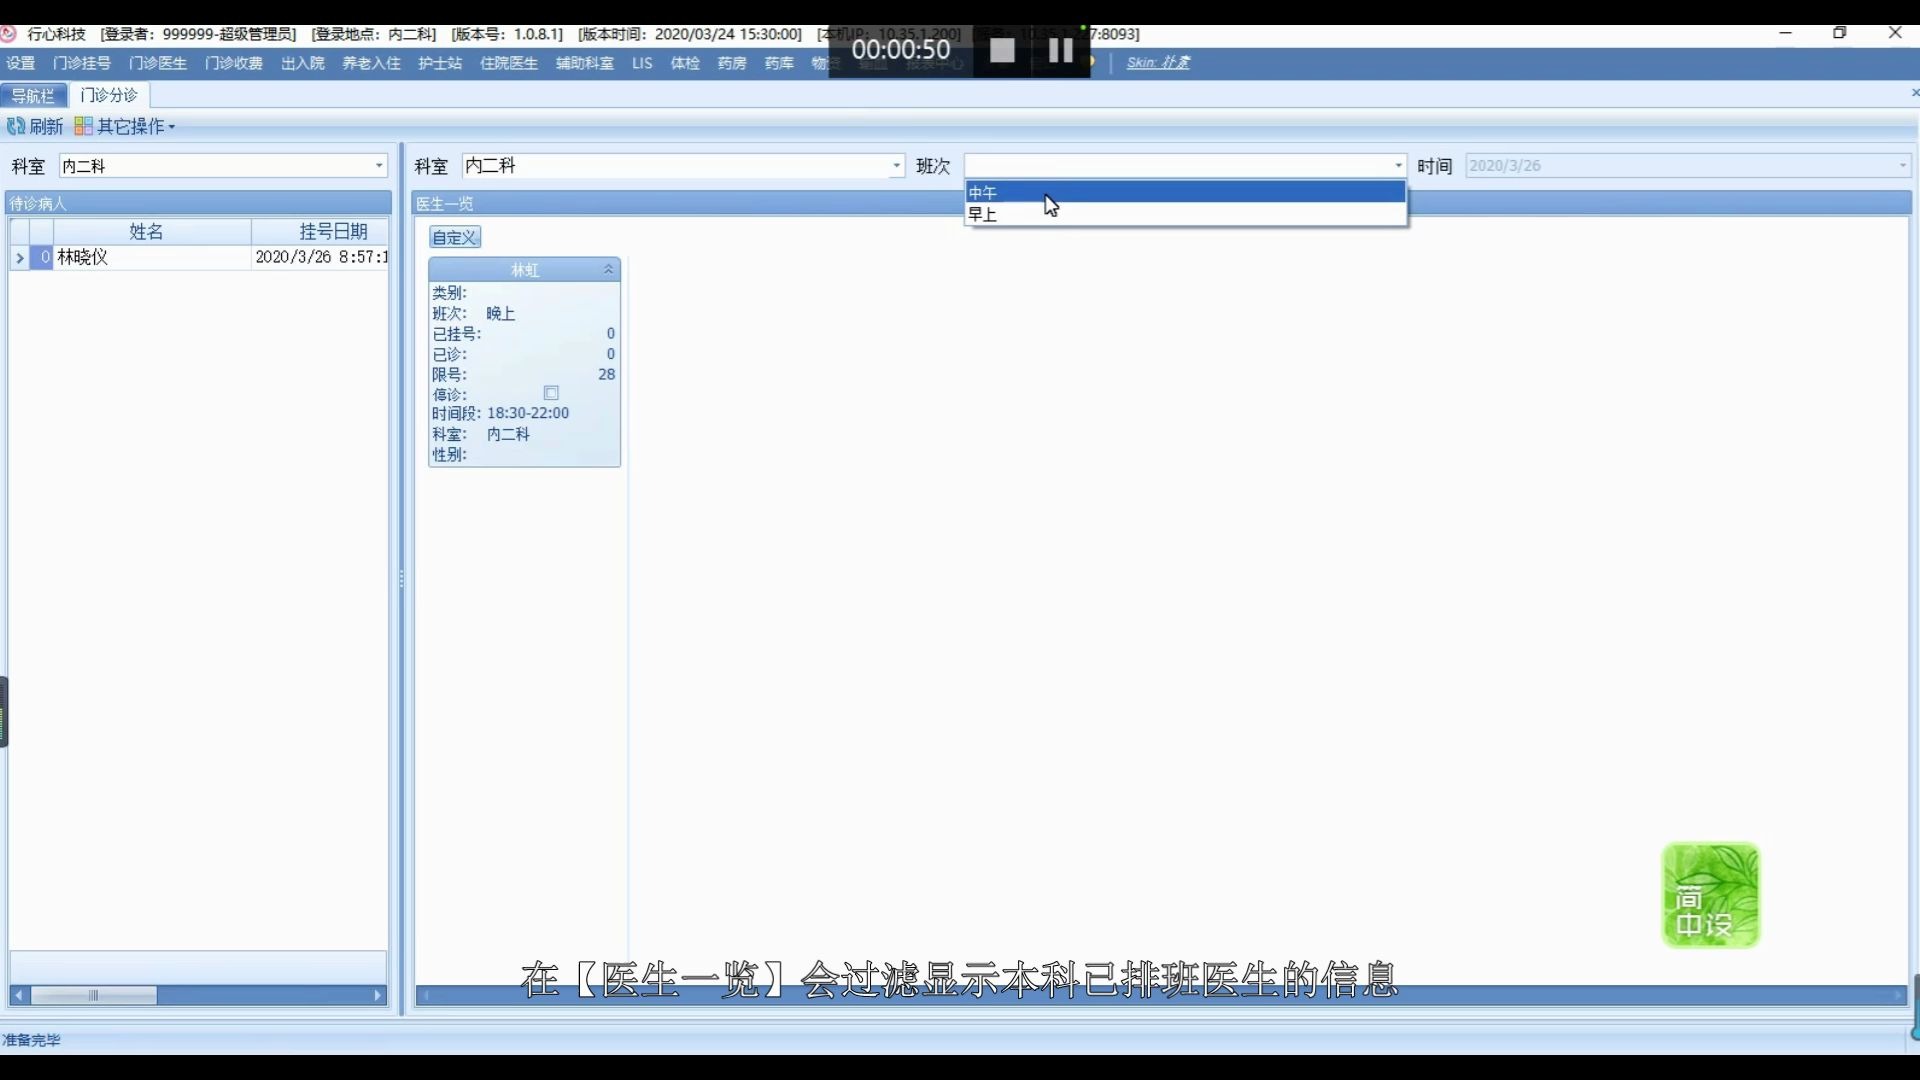Expand the middle 科室 内二科 dropdown

tap(896, 166)
